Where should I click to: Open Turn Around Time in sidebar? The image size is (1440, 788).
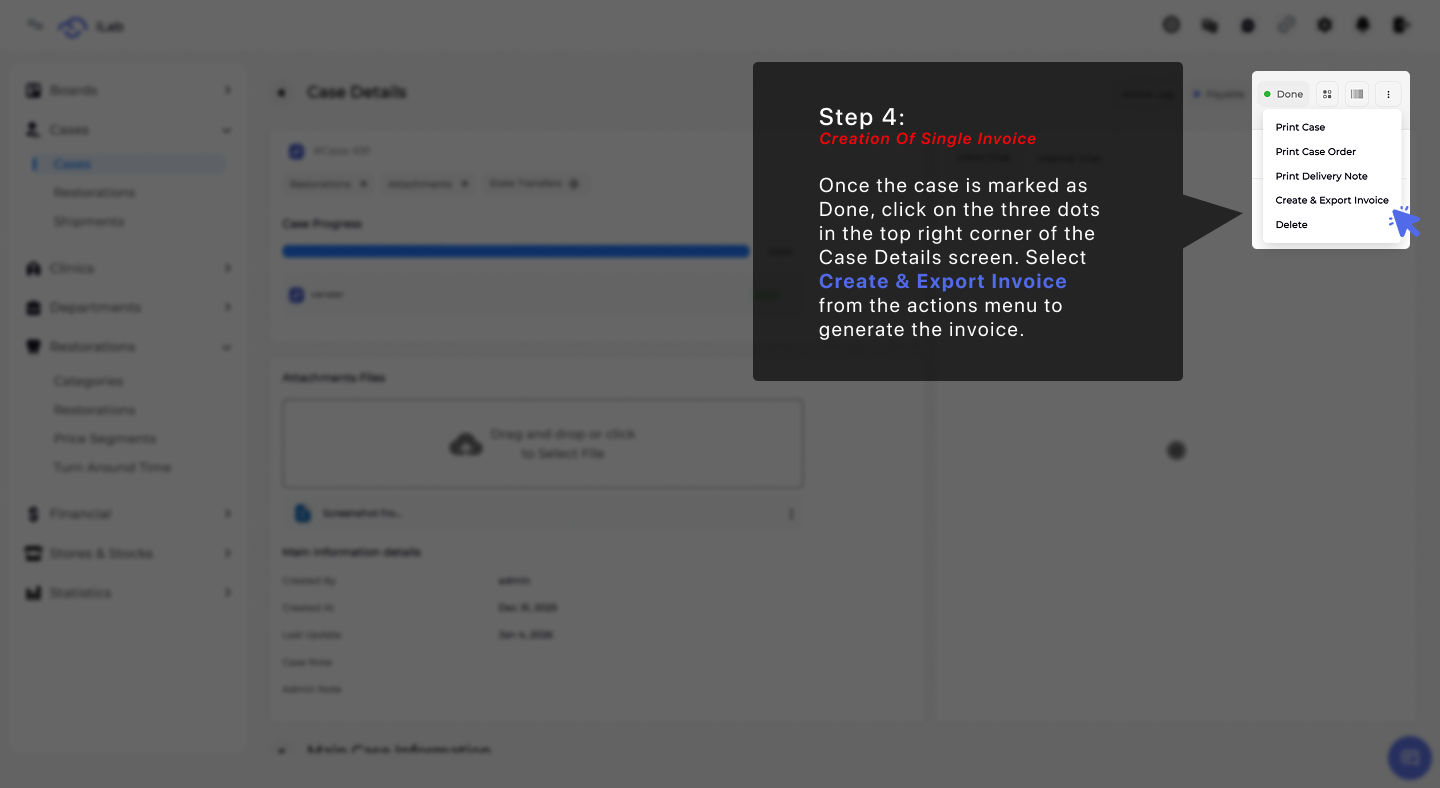pyautogui.click(x=112, y=468)
